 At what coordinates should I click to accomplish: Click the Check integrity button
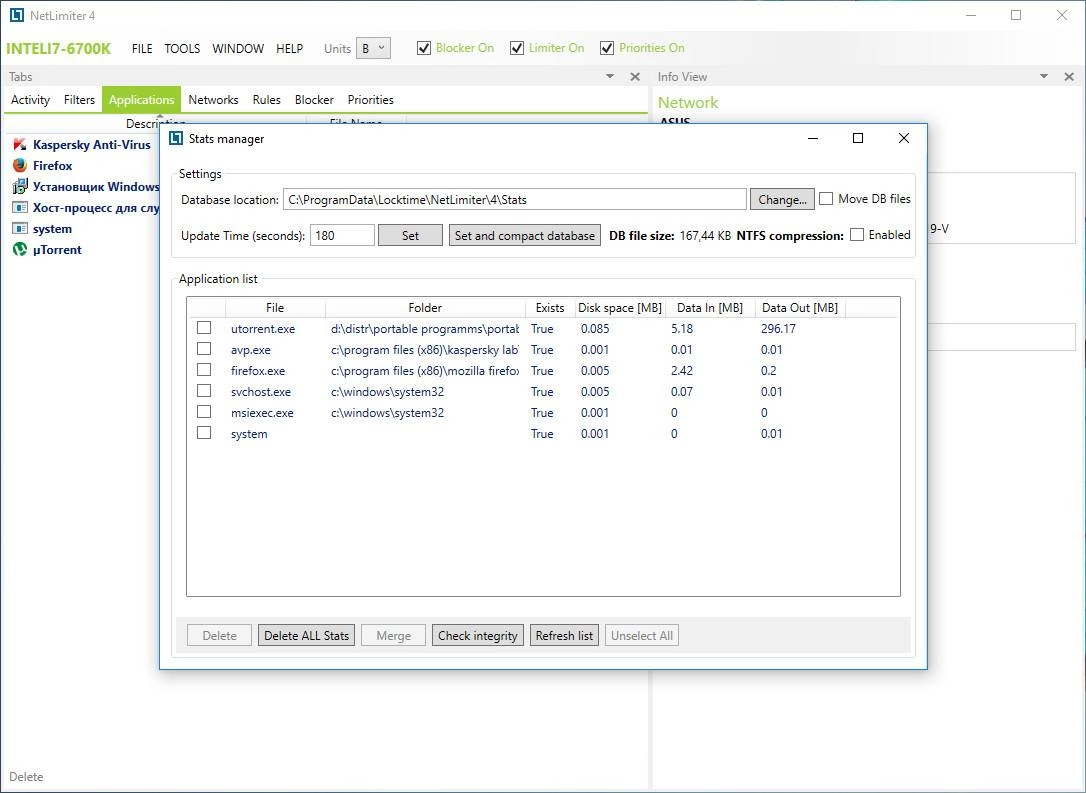[x=478, y=636]
